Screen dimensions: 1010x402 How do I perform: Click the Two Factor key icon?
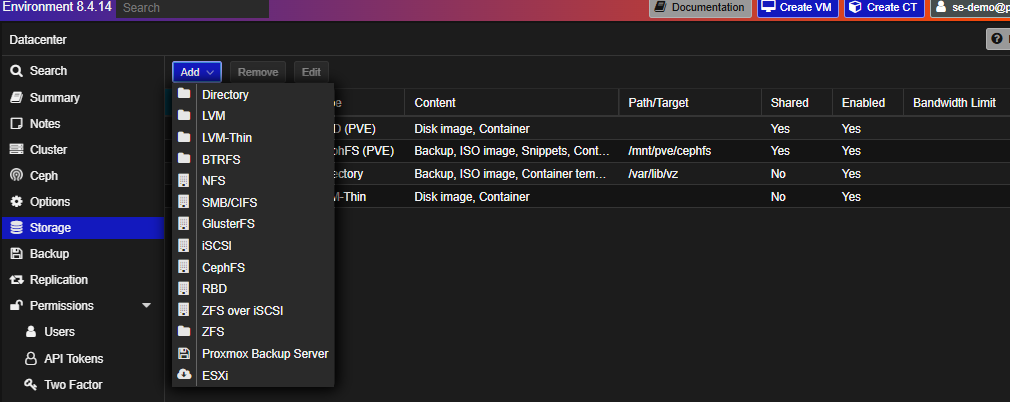coord(30,385)
